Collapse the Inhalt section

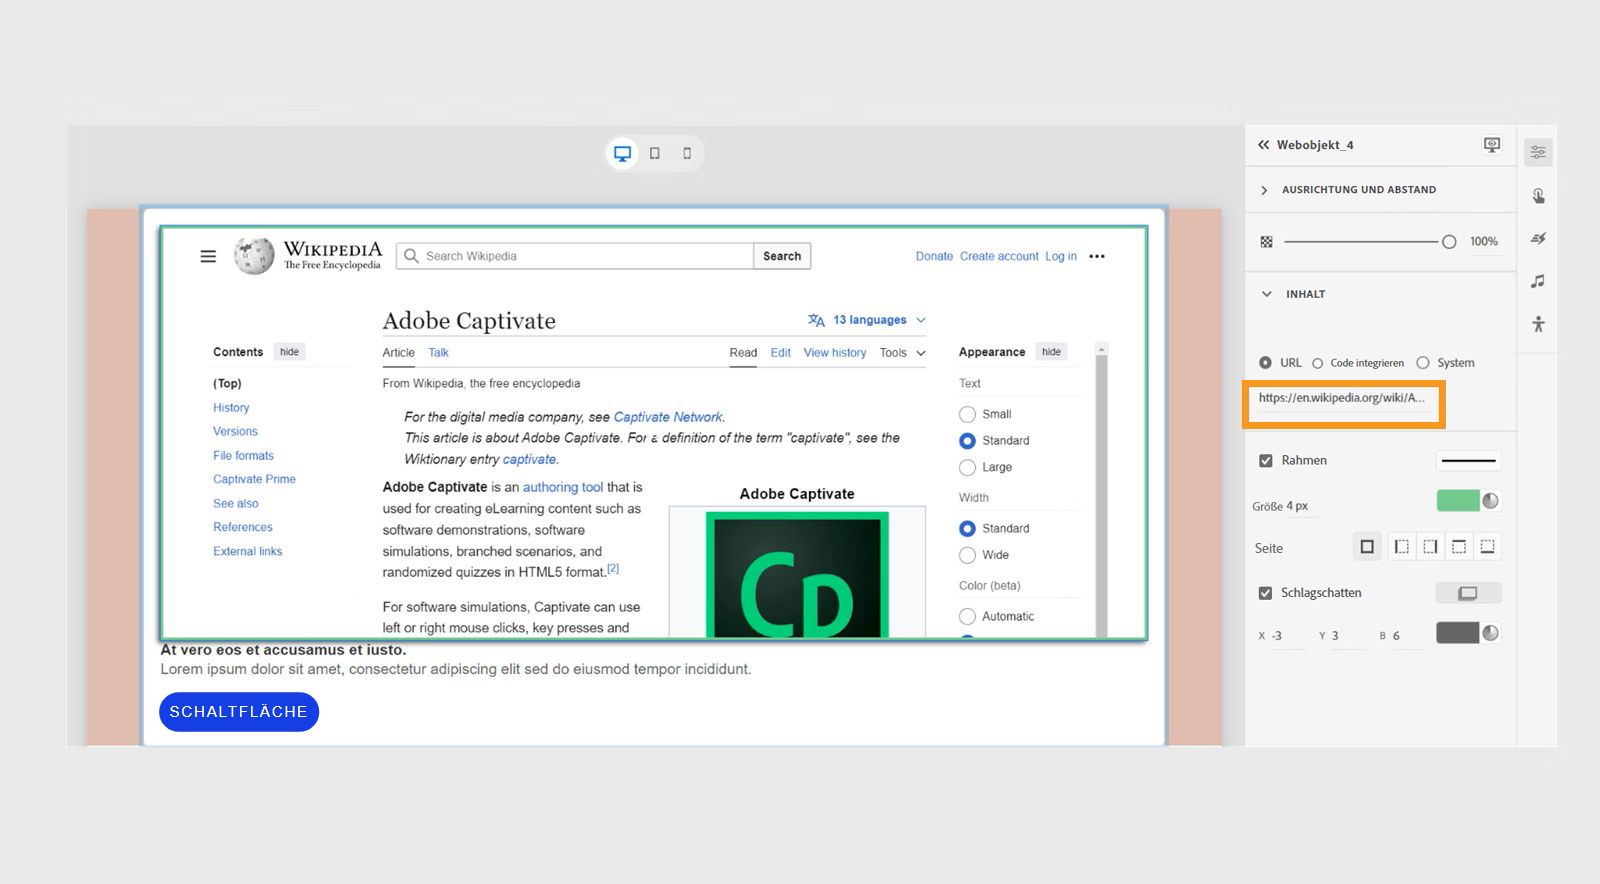point(1267,294)
